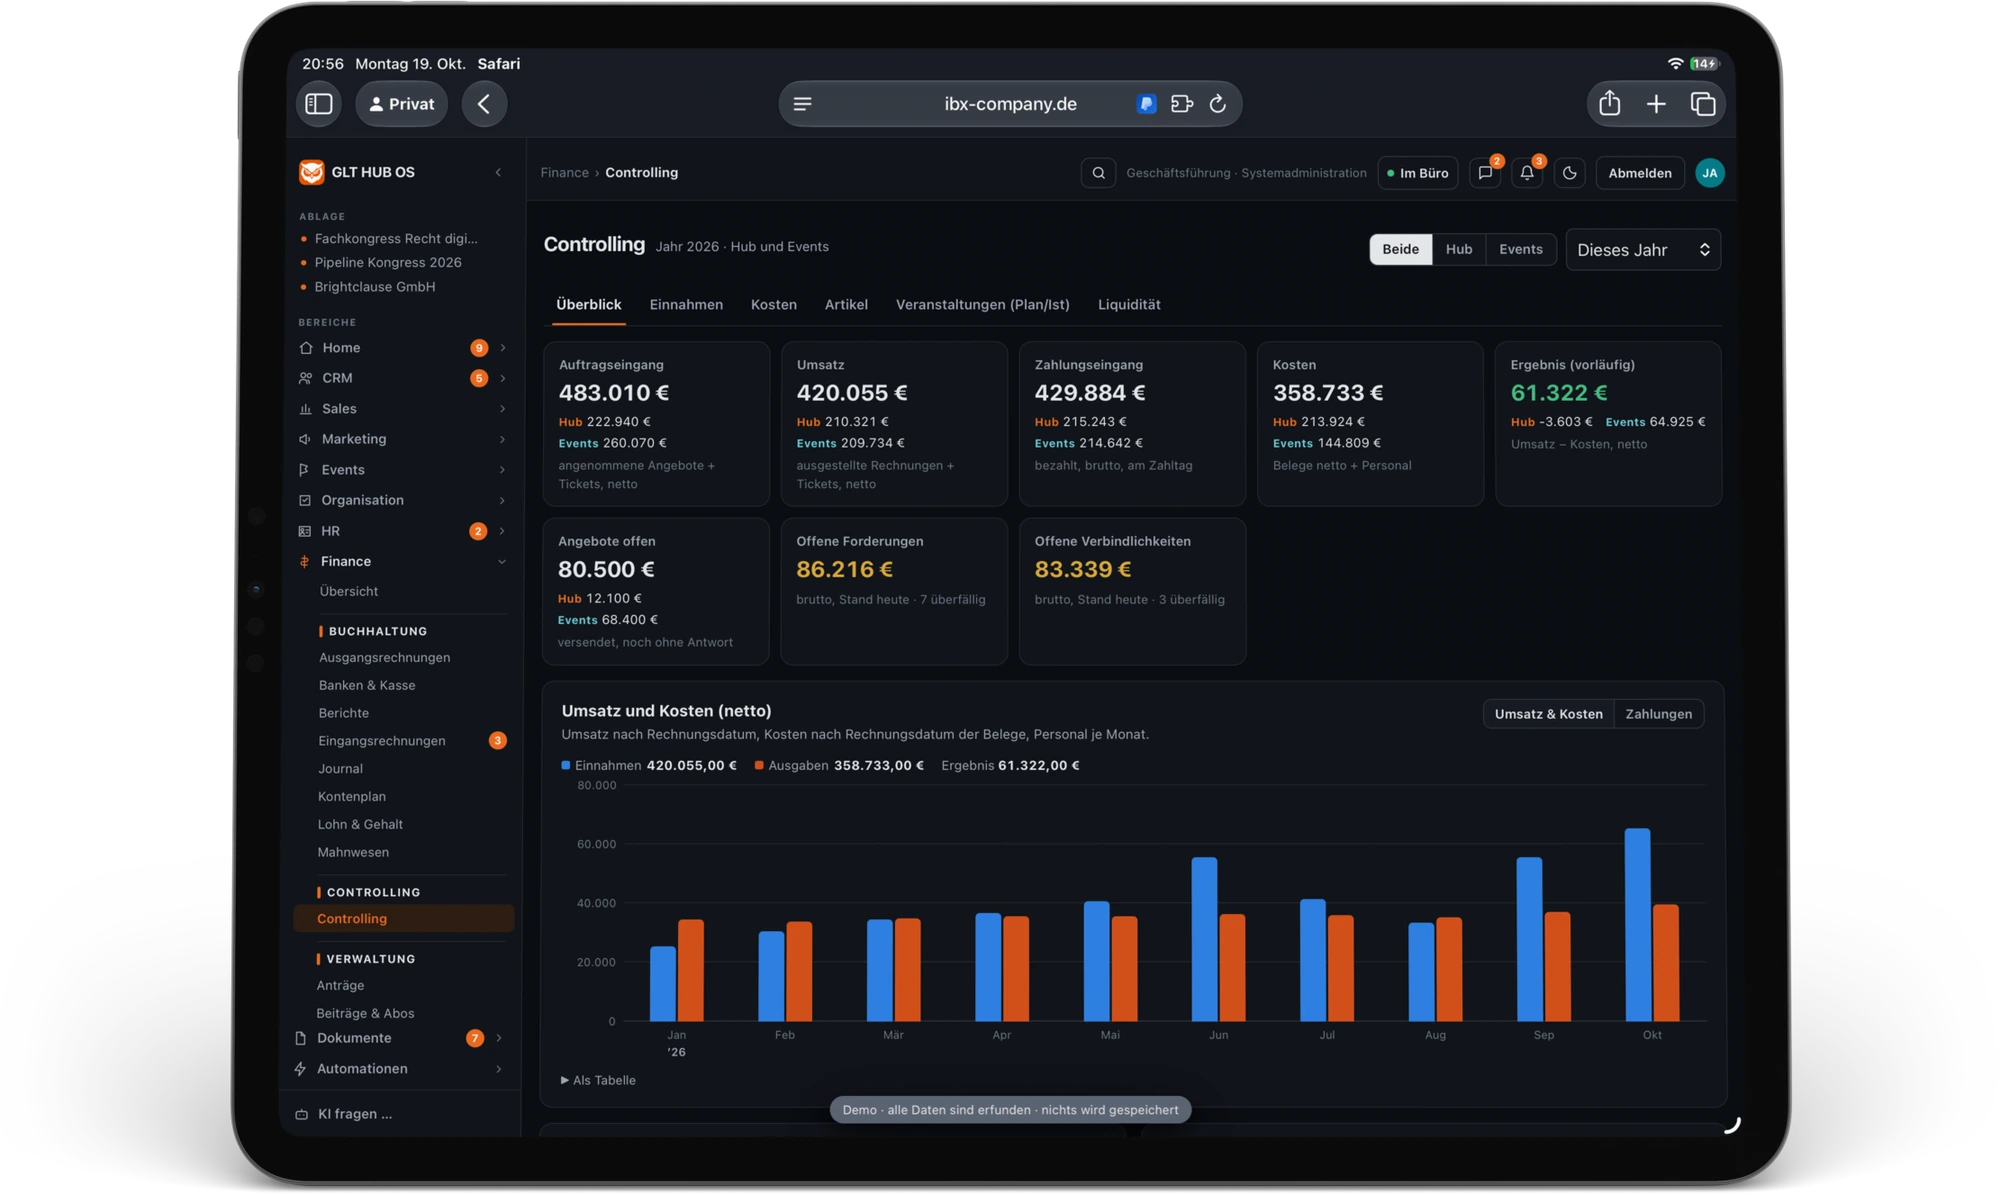
Task: Toggle the Safari sidebar icon
Action: click(x=319, y=104)
